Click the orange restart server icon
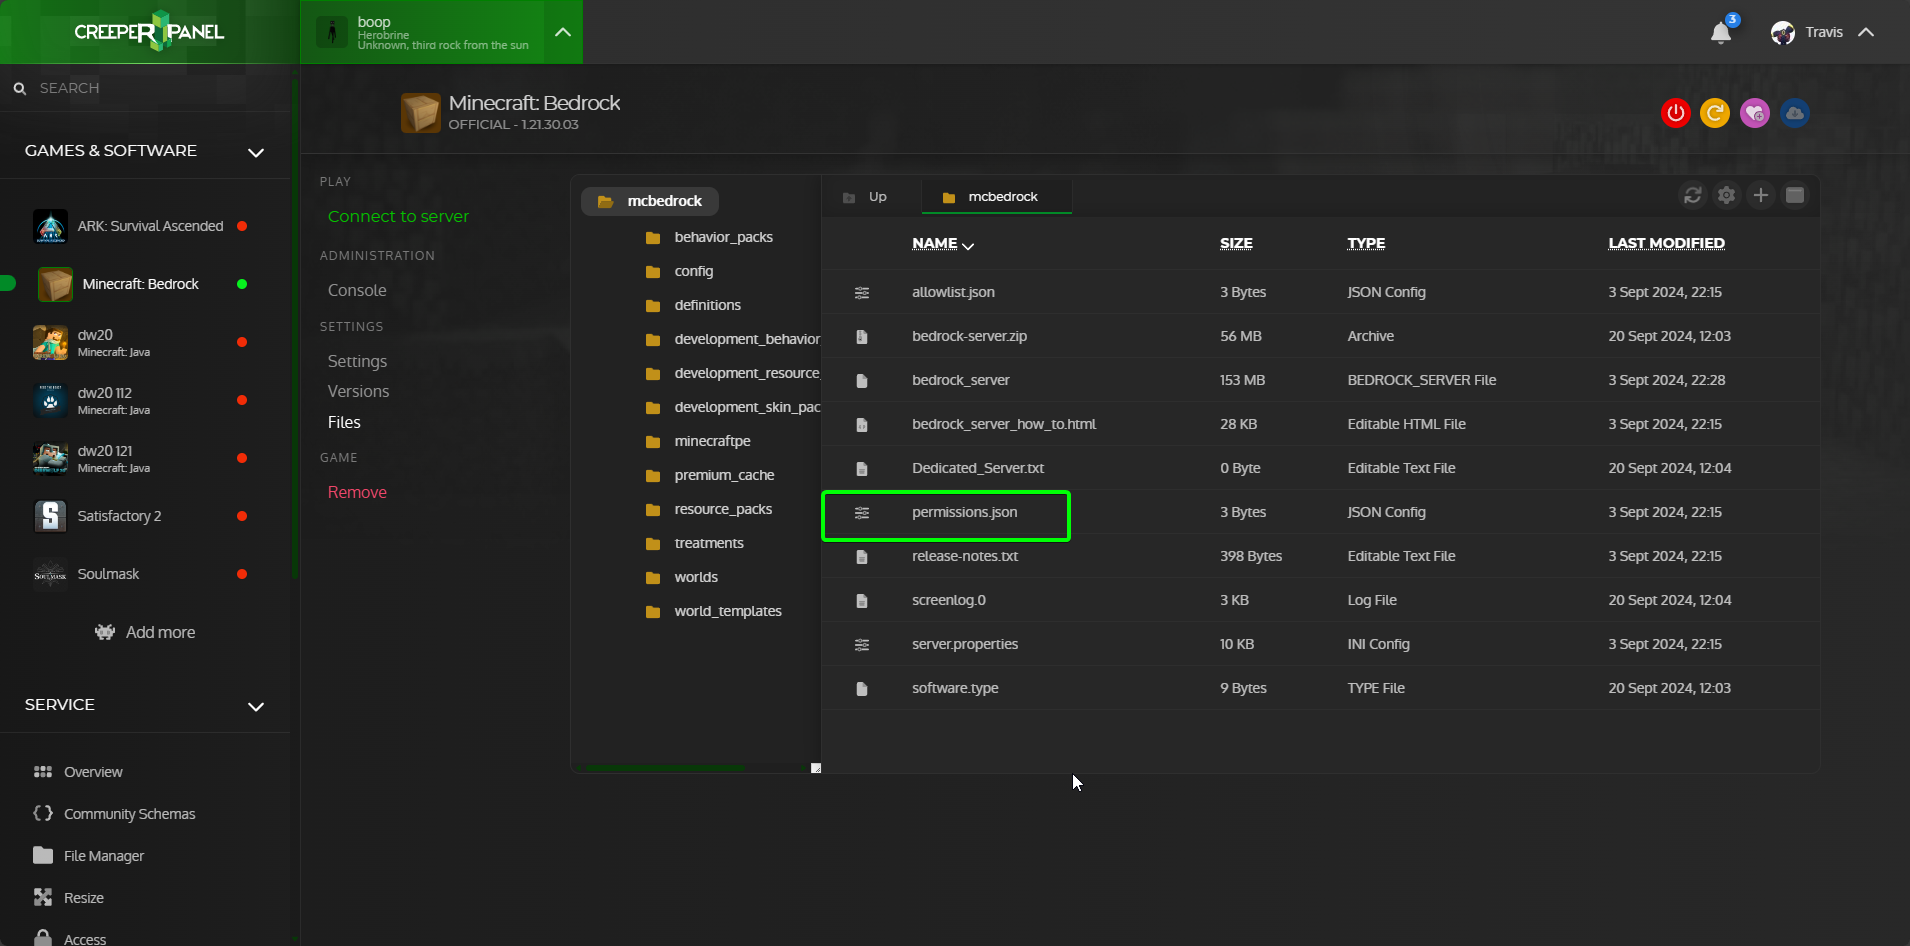The image size is (1910, 946). (1715, 113)
